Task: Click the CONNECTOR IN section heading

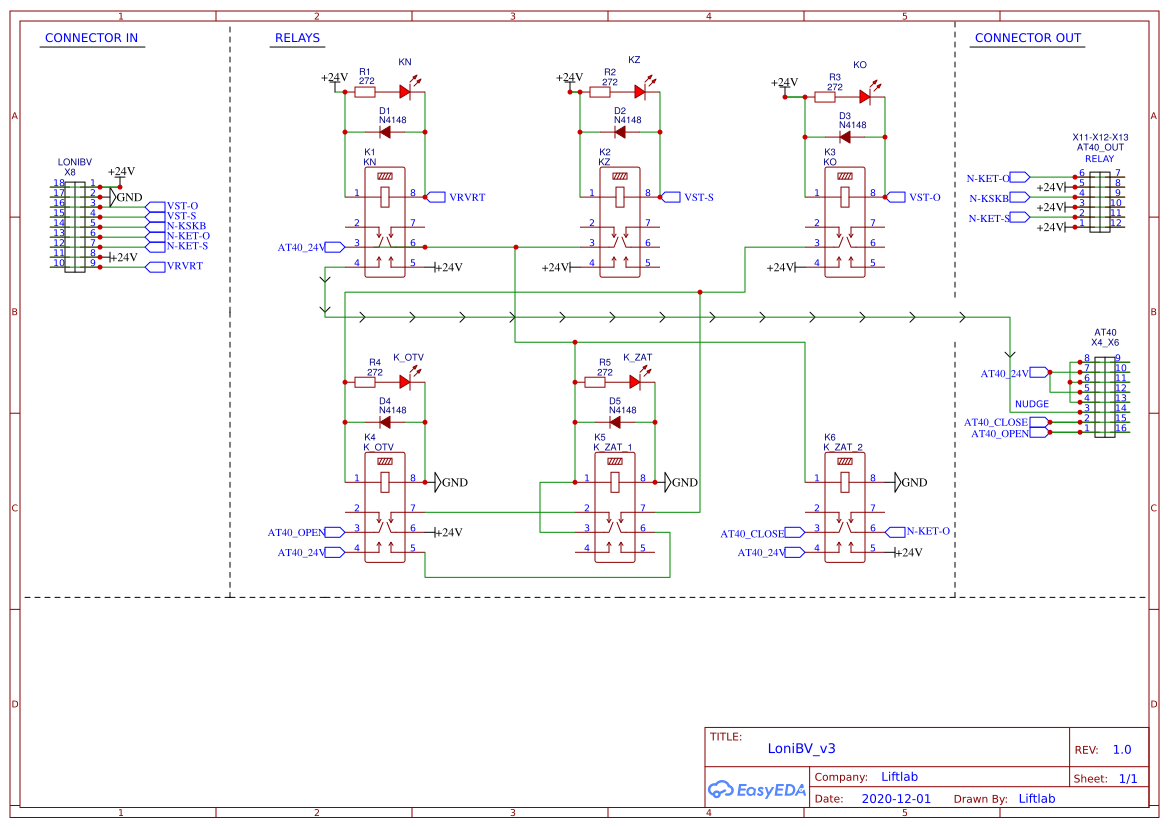Action: [x=91, y=37]
